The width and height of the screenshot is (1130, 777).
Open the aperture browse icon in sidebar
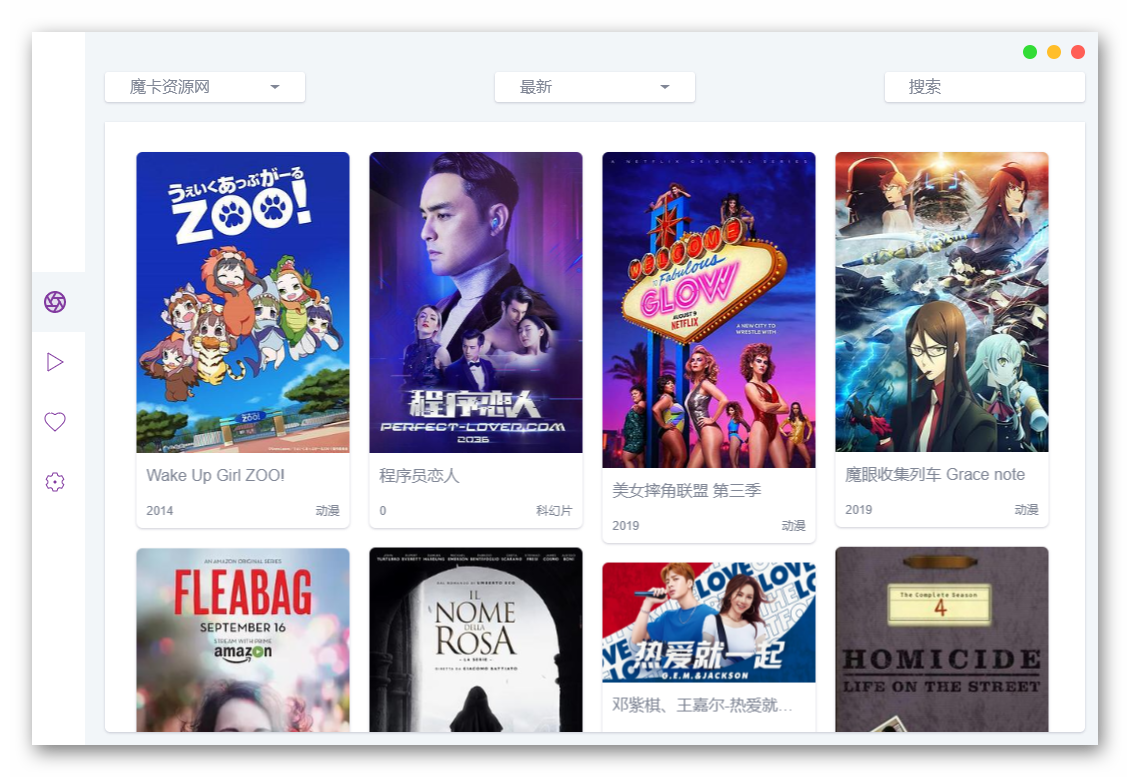tap(55, 302)
